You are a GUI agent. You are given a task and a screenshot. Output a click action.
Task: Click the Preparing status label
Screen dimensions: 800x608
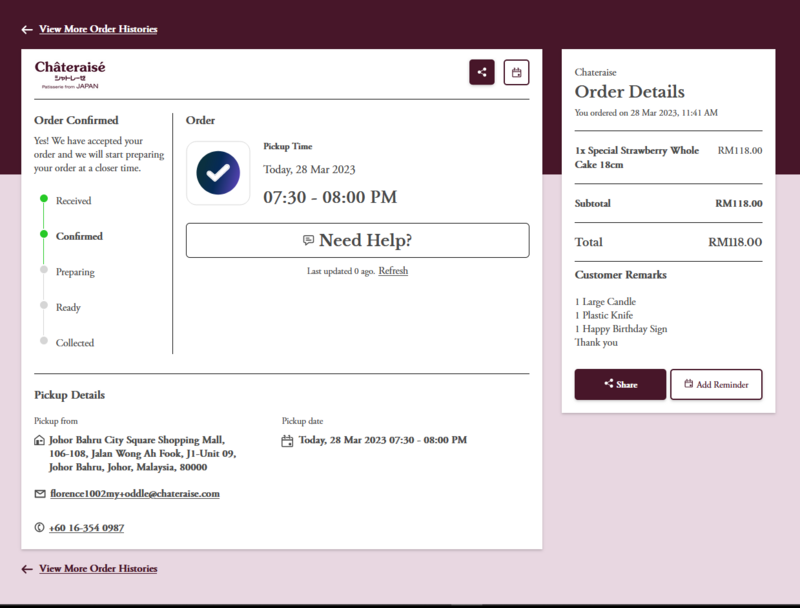(75, 272)
